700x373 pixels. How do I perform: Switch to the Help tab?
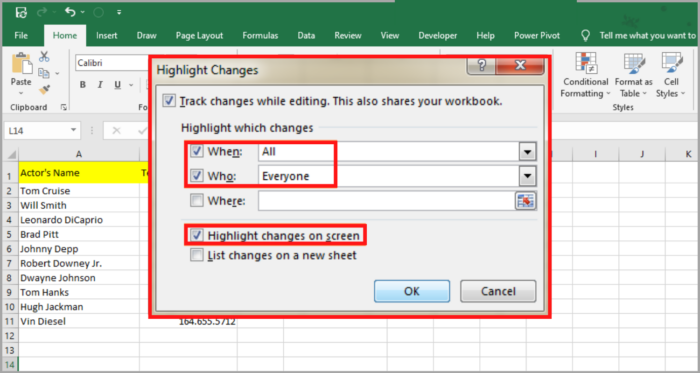point(485,36)
